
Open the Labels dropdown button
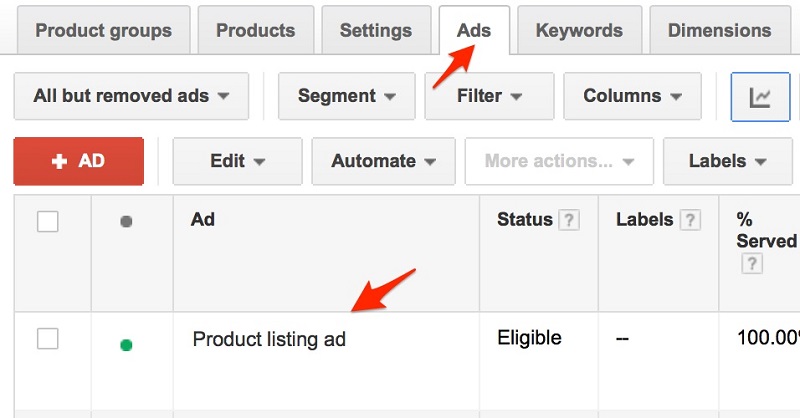tap(727, 161)
